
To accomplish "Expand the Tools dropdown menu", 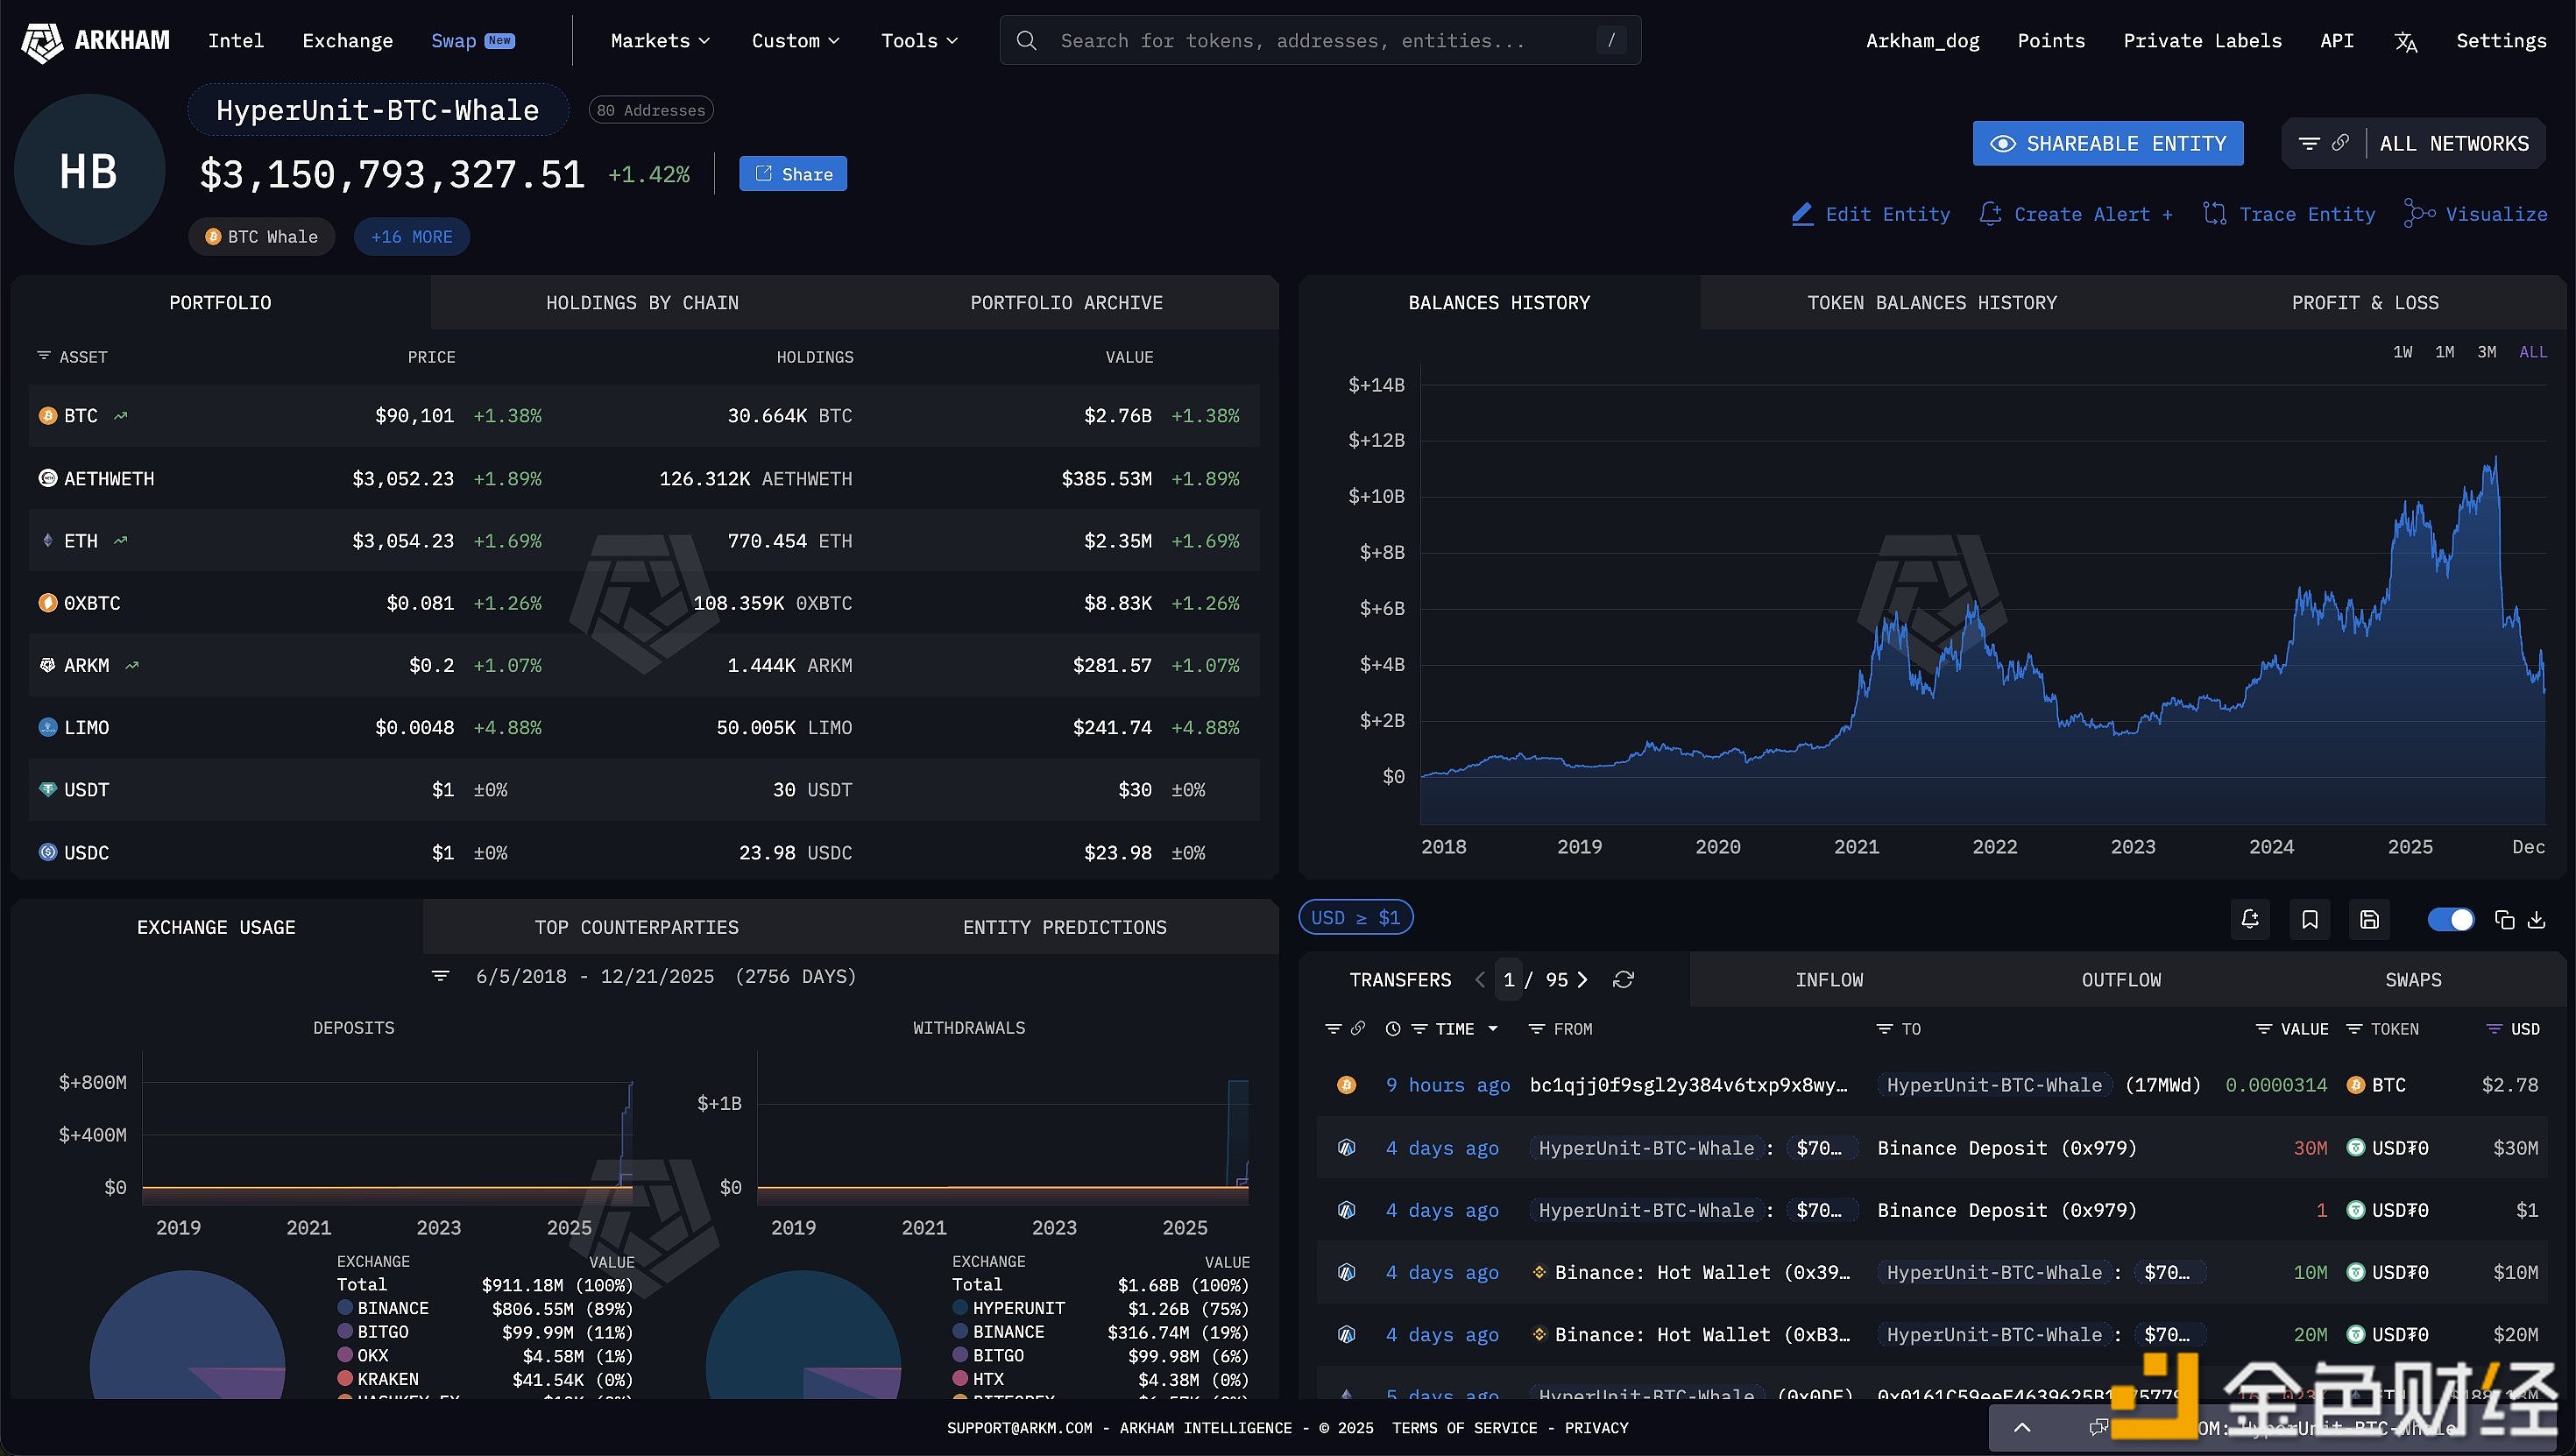I will point(919,41).
